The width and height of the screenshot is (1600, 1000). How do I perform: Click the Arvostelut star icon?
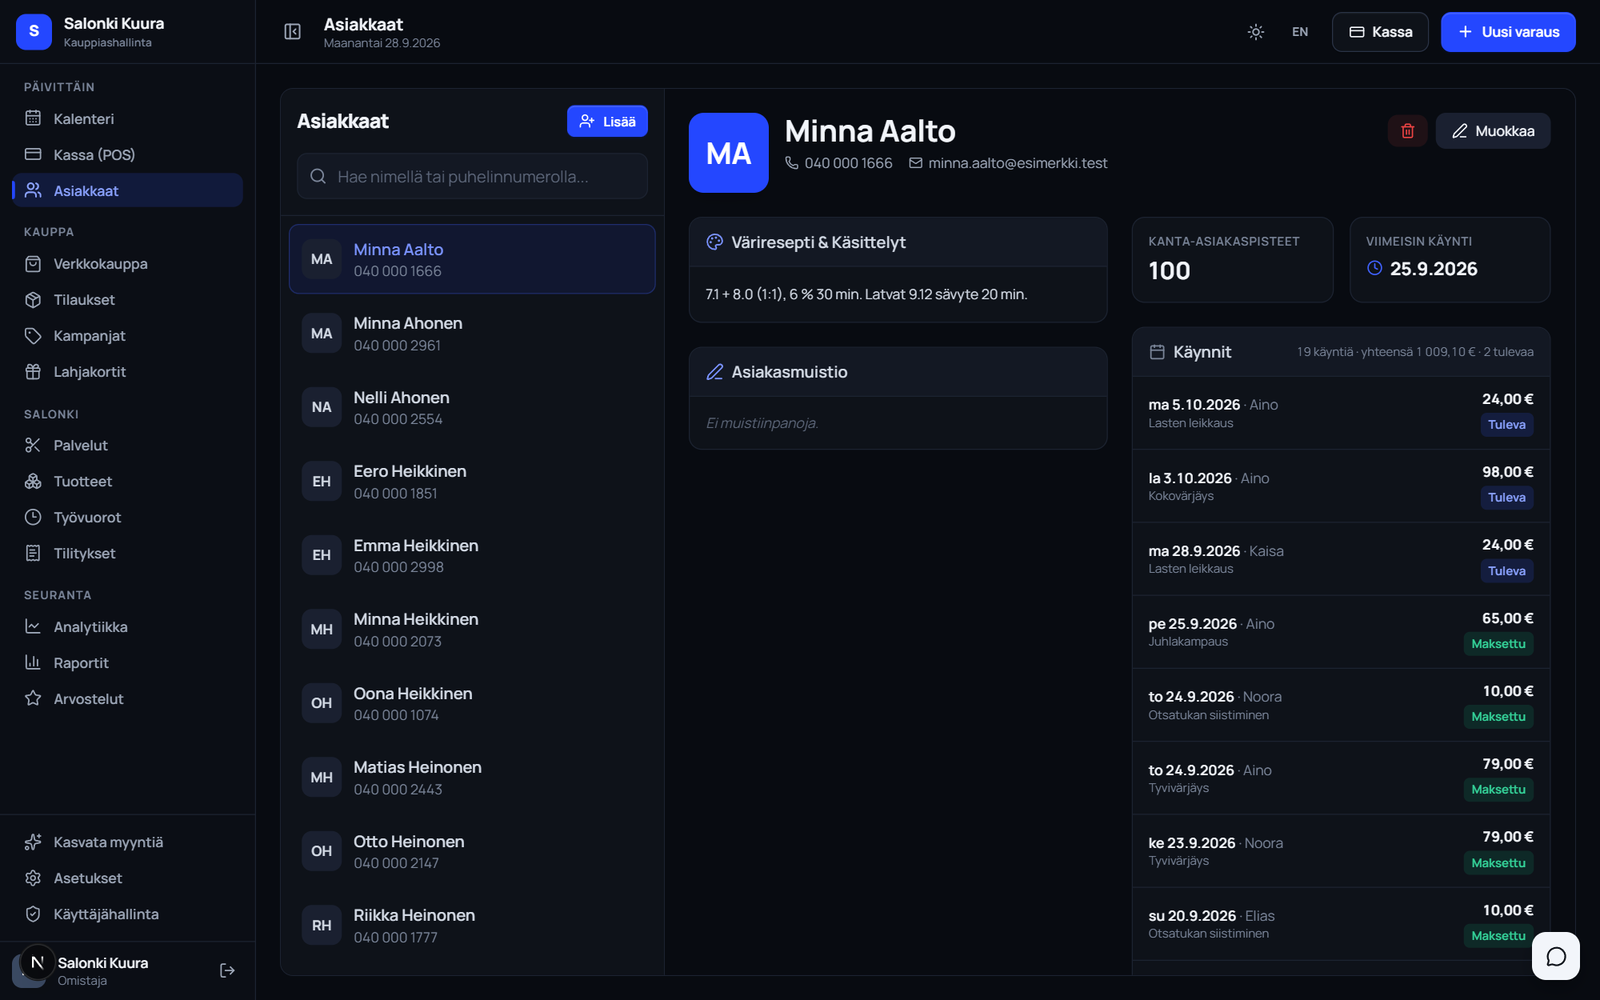coord(33,698)
